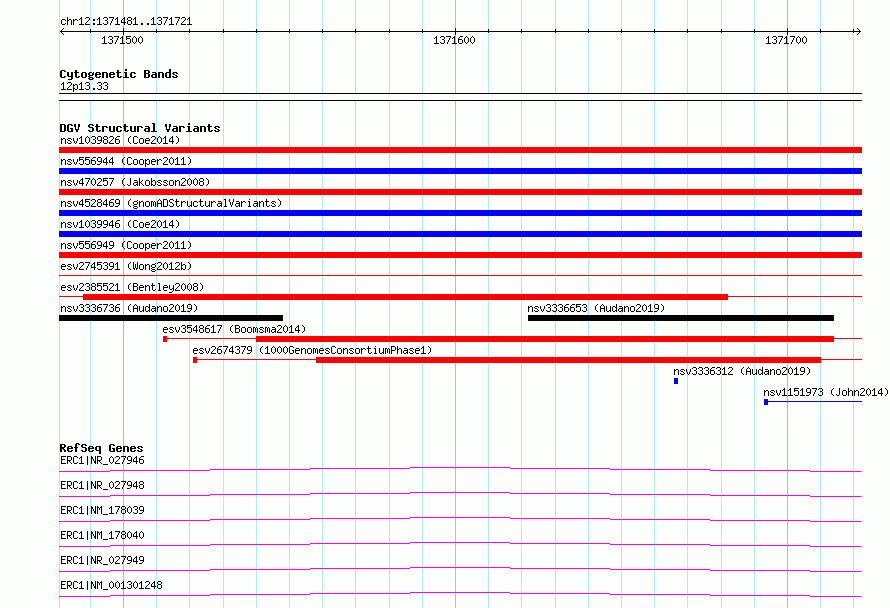Image resolution: width=890 pixels, height=608 pixels.
Task: Click the 1371600 ruler position
Action: pyautogui.click(x=454, y=40)
